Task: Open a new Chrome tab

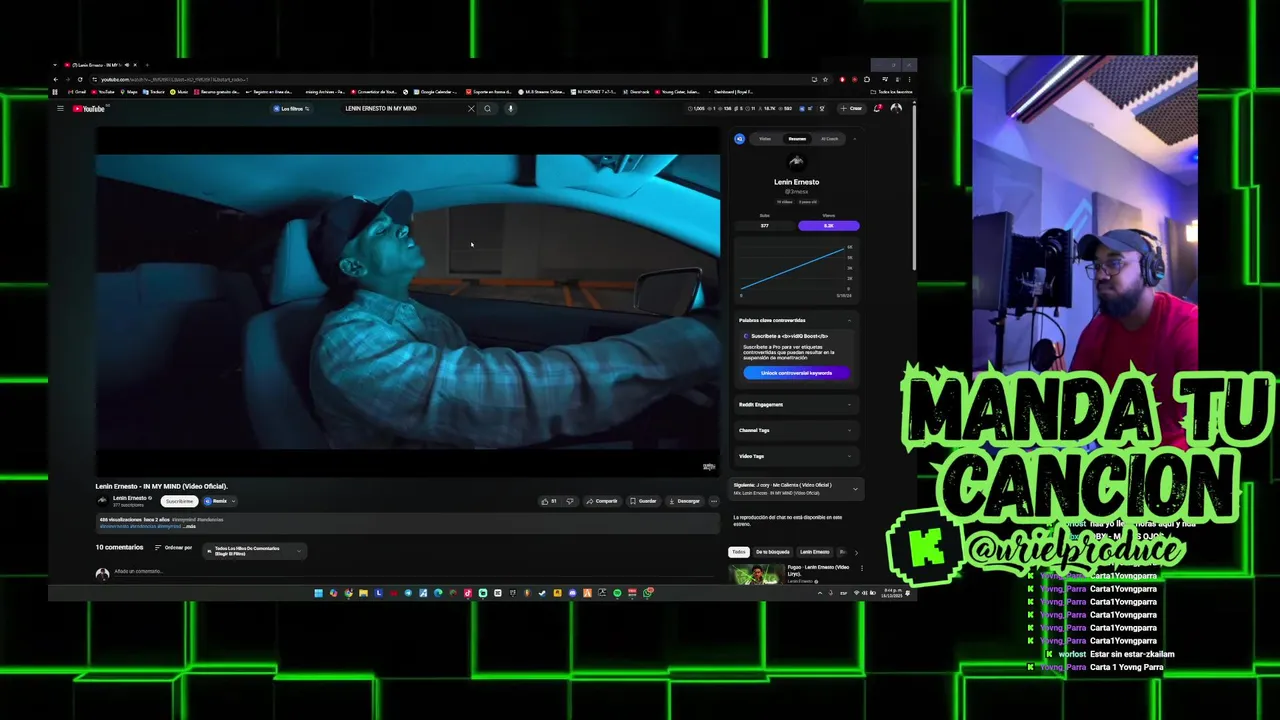Action: 148,65
